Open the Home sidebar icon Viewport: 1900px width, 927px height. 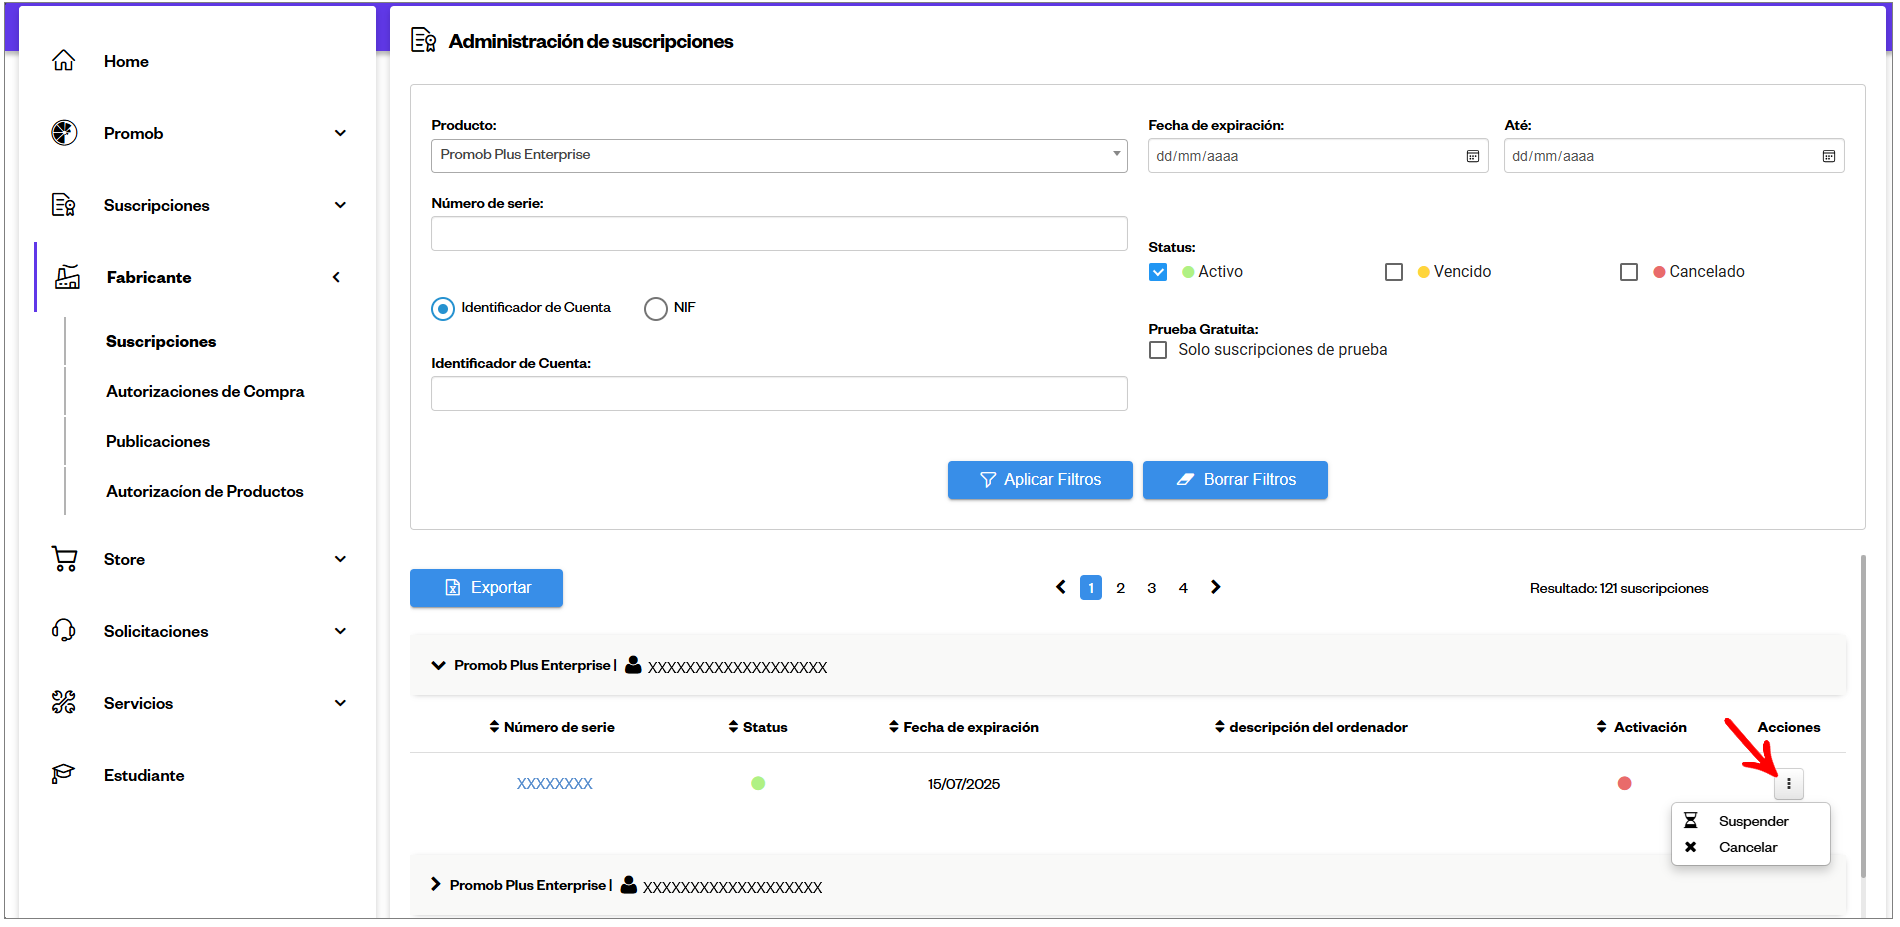(x=64, y=61)
